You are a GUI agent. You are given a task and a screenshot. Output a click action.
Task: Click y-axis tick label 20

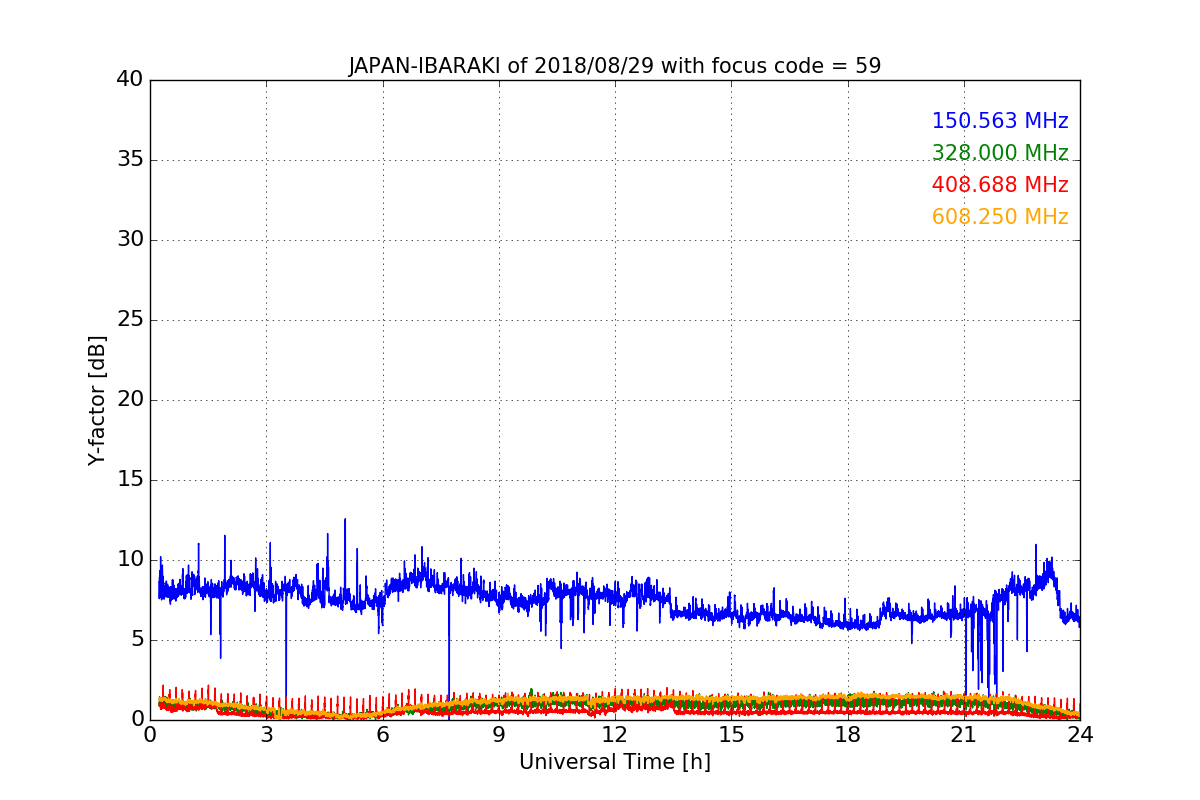click(x=130, y=399)
